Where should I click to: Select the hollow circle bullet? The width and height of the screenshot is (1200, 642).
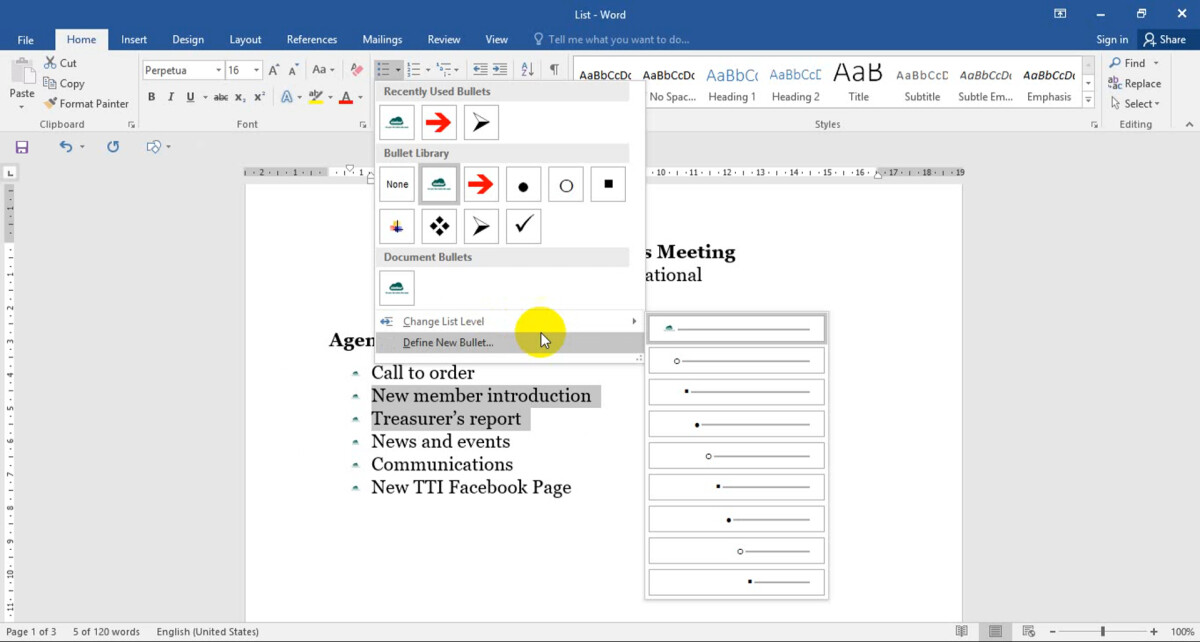565,185
